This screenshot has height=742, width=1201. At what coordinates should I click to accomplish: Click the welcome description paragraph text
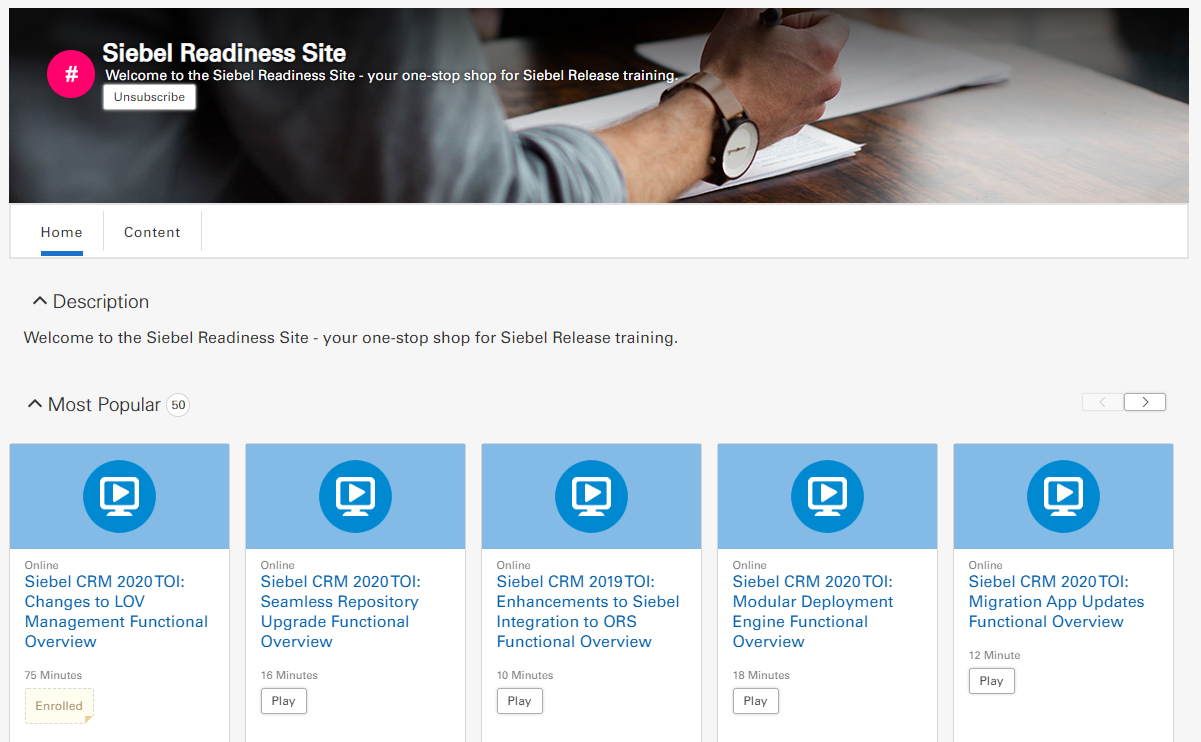[351, 338]
